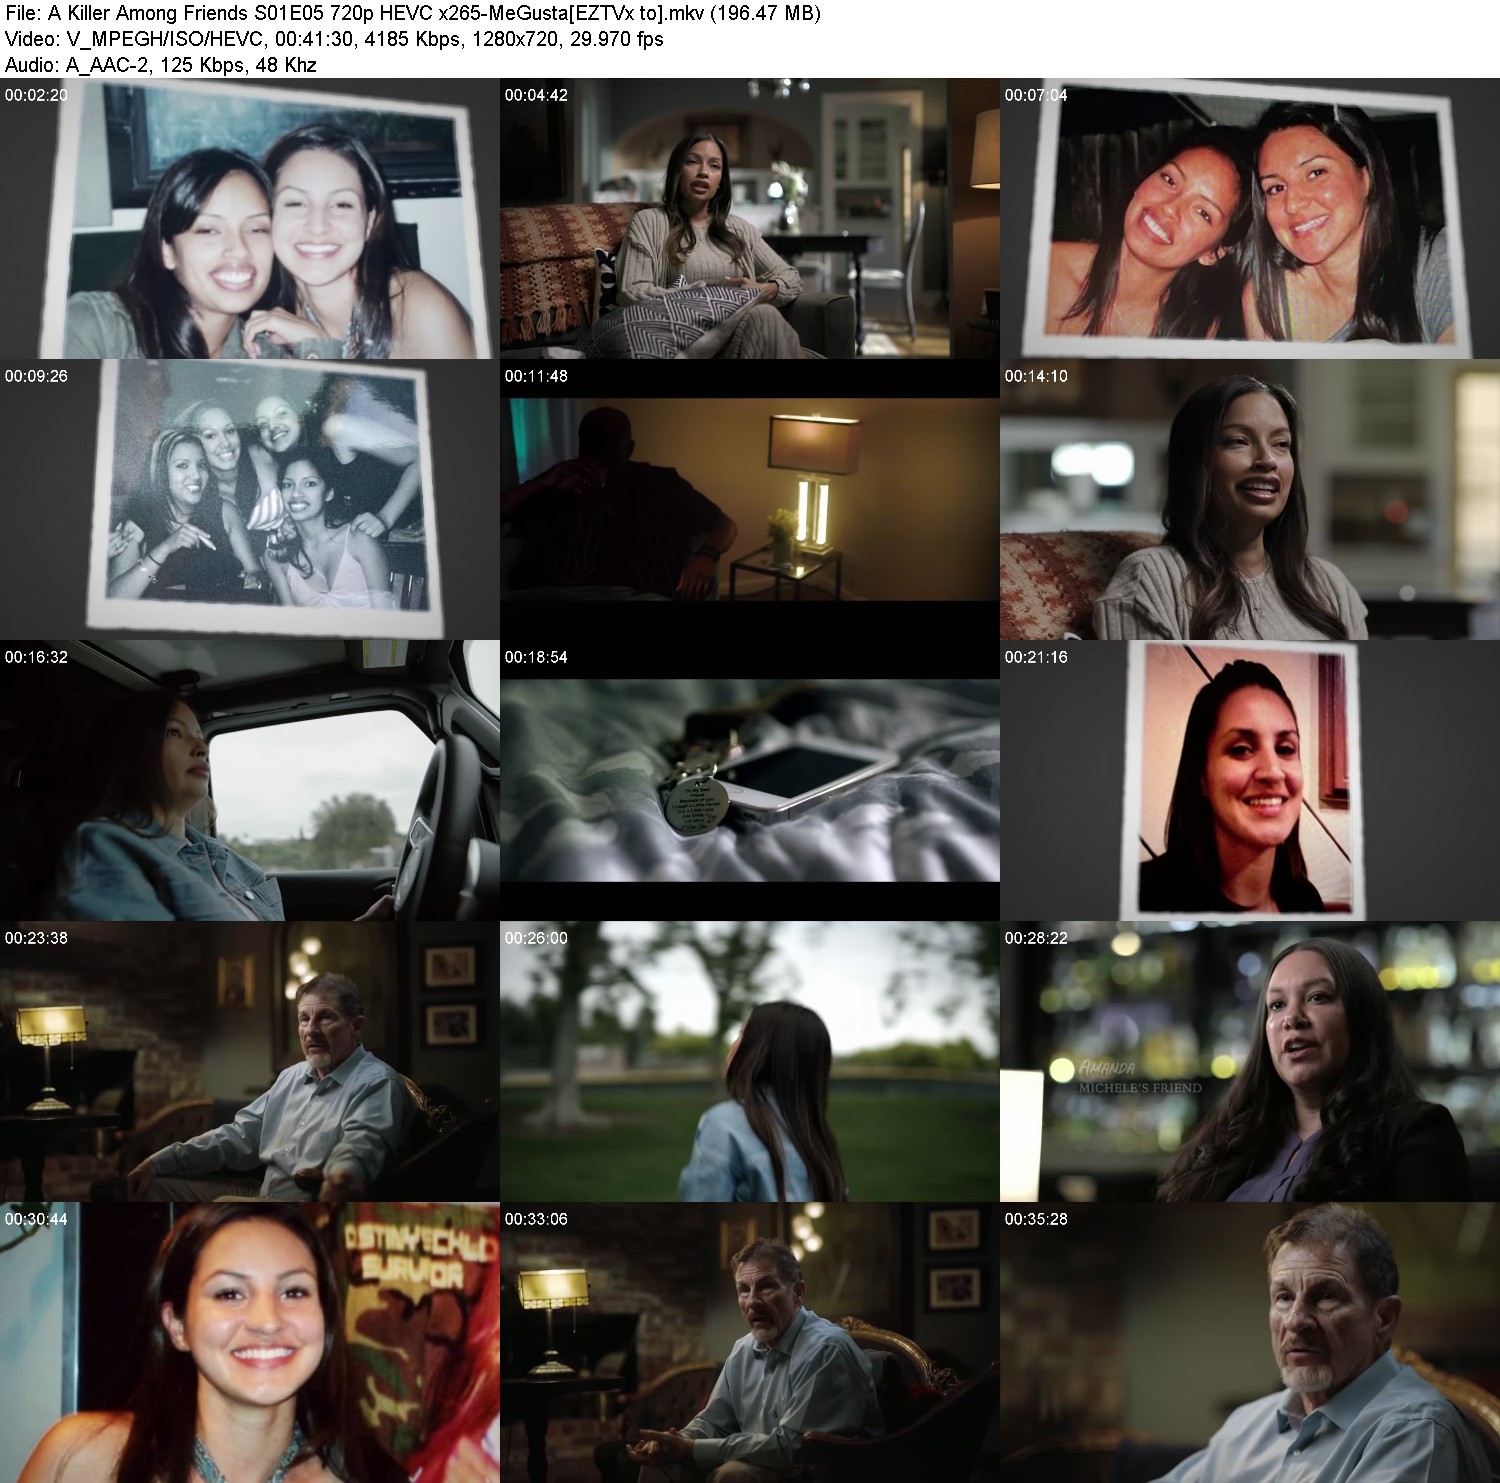Select the Video codec info line
The image size is (1500, 1483).
coord(334,39)
